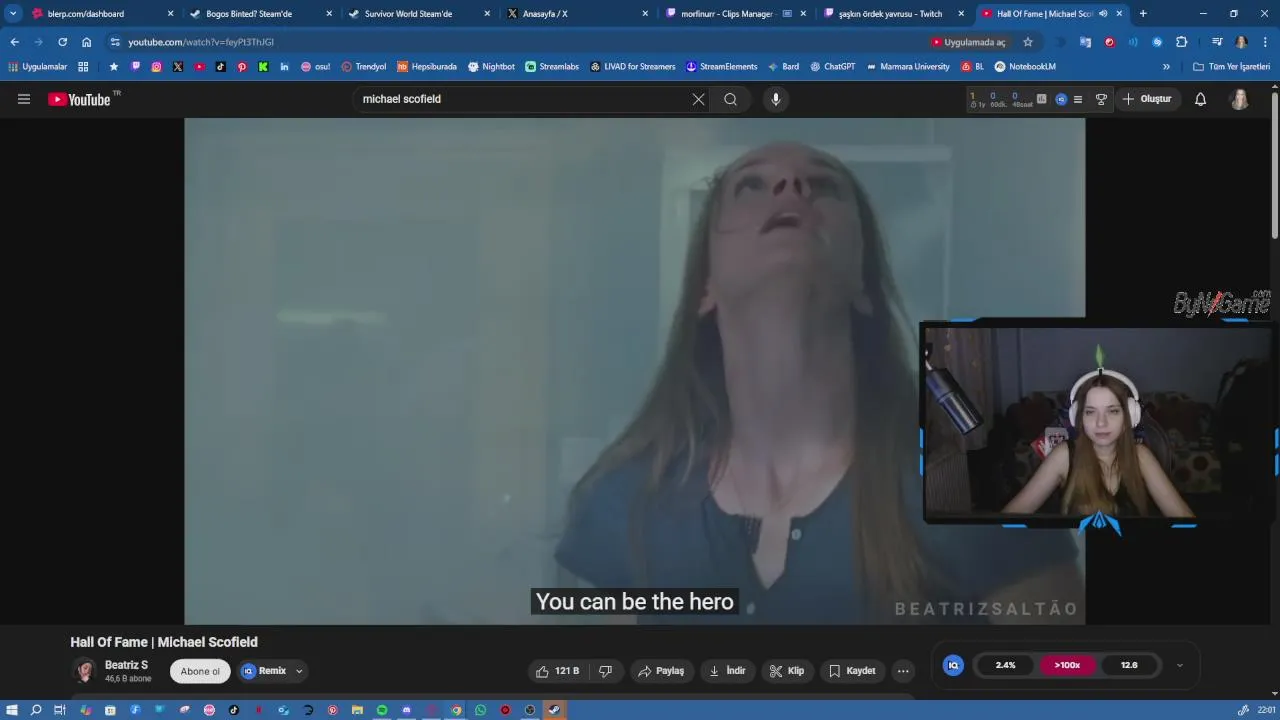Viewport: 1280px width, 720px height.
Task: Open Spotify from the taskbar
Action: point(382,710)
